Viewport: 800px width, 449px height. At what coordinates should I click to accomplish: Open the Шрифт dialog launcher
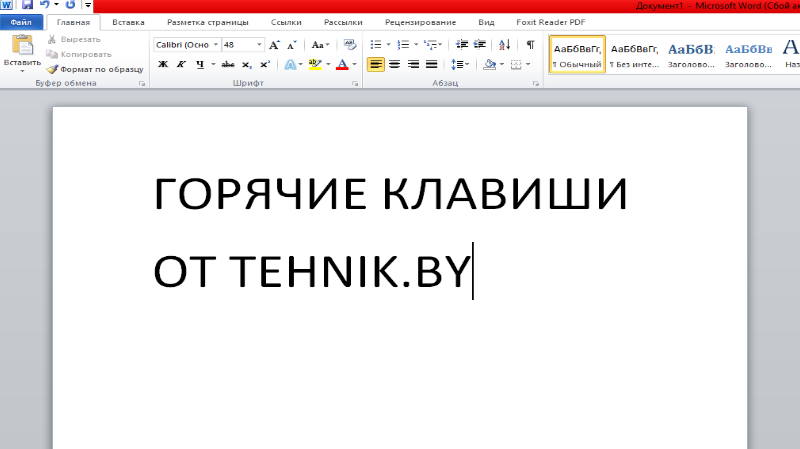(355, 84)
